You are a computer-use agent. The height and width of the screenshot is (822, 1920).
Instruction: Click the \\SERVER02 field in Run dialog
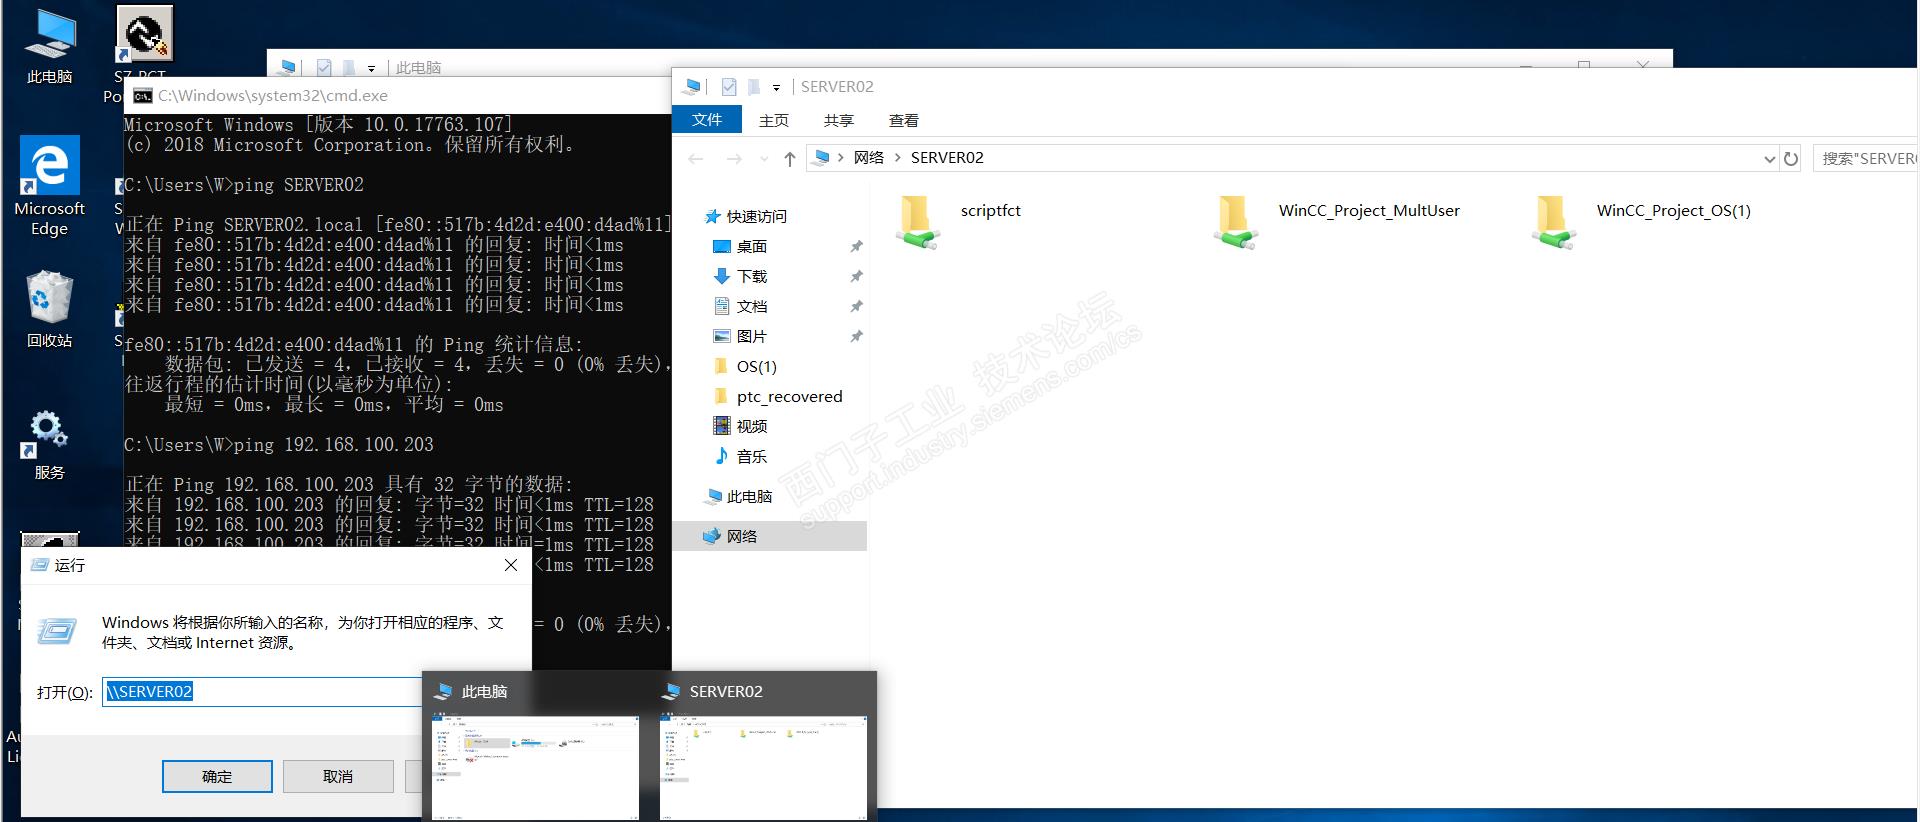coord(262,692)
